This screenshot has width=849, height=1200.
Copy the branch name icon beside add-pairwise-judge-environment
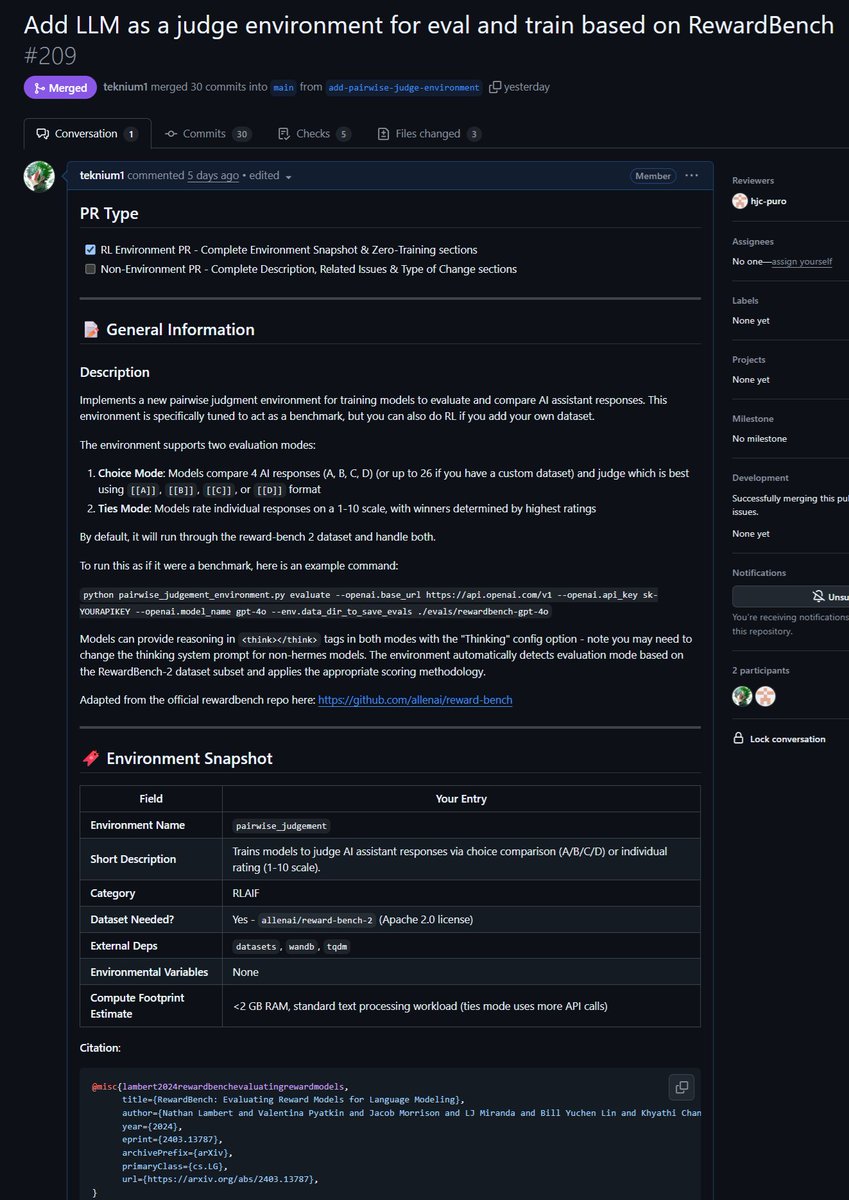pyautogui.click(x=495, y=88)
